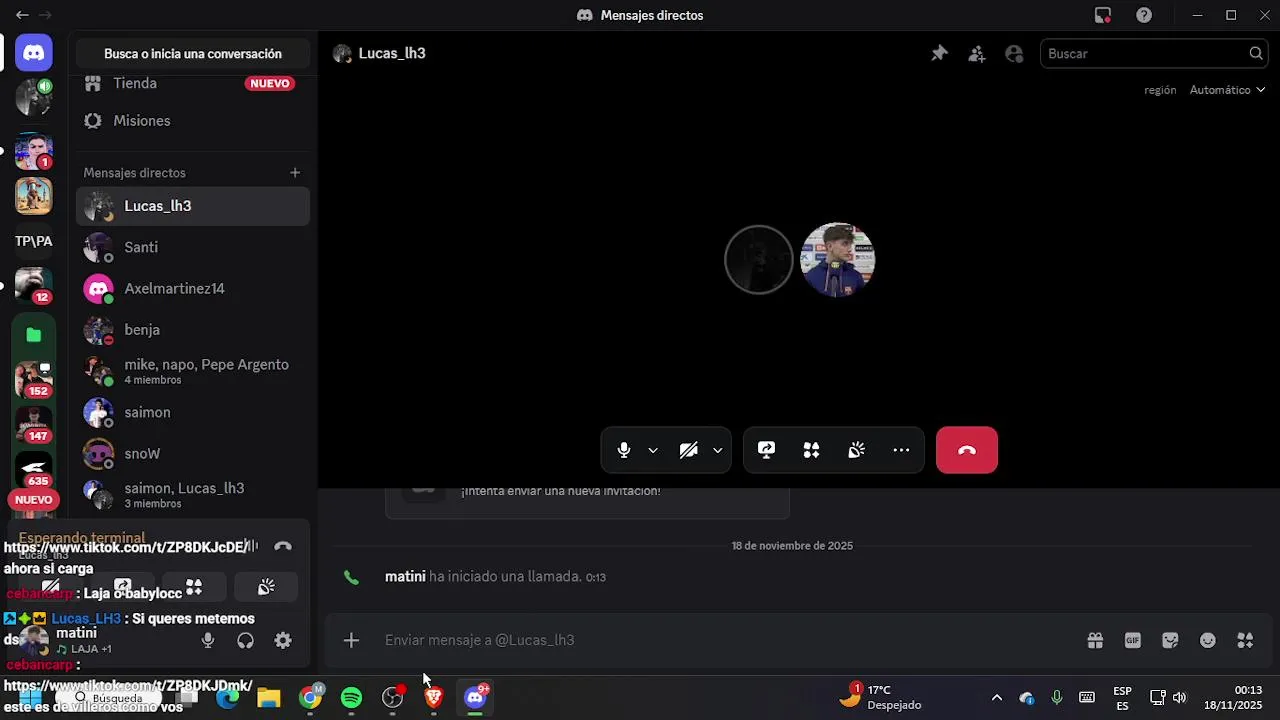Open Discord home direct messages icon
This screenshot has height=720, width=1280.
coord(34,53)
